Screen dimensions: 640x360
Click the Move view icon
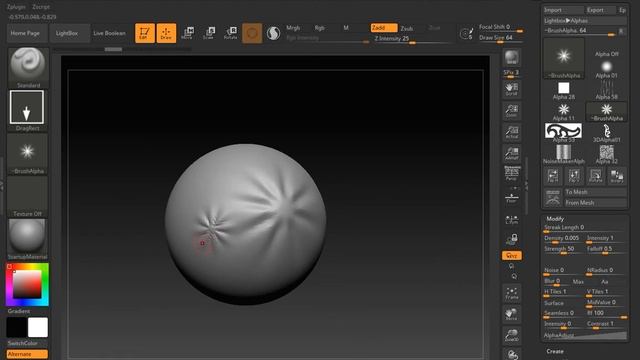511,314
